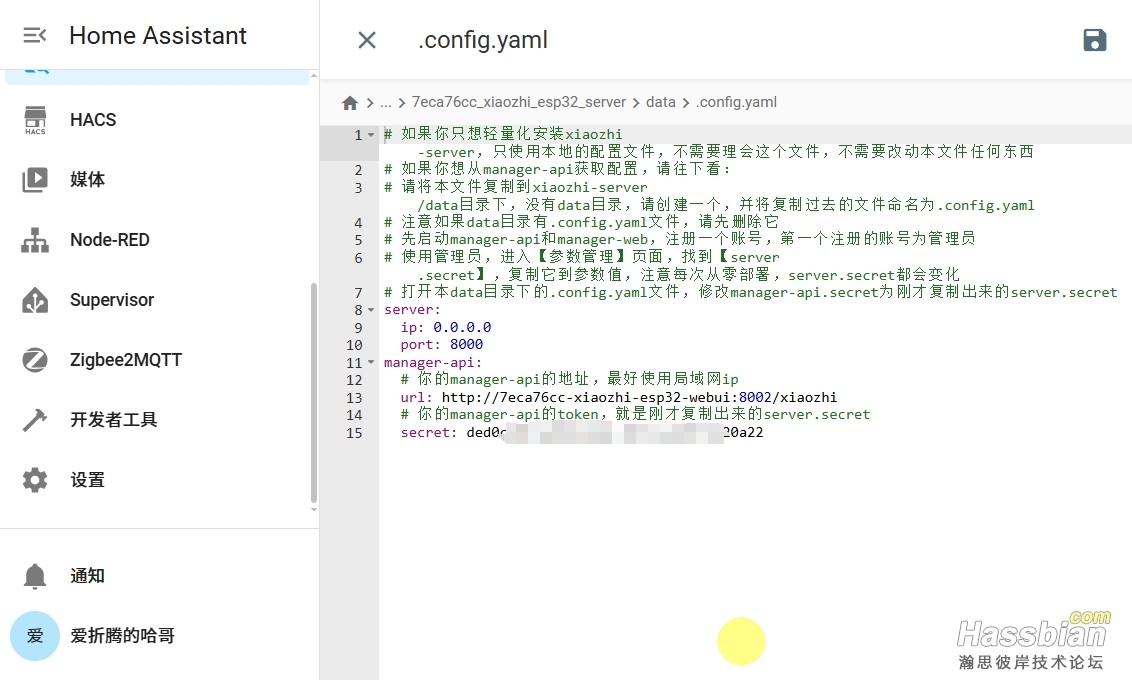
Task: Open the Node-RED sidebar icon
Action: pos(35,240)
